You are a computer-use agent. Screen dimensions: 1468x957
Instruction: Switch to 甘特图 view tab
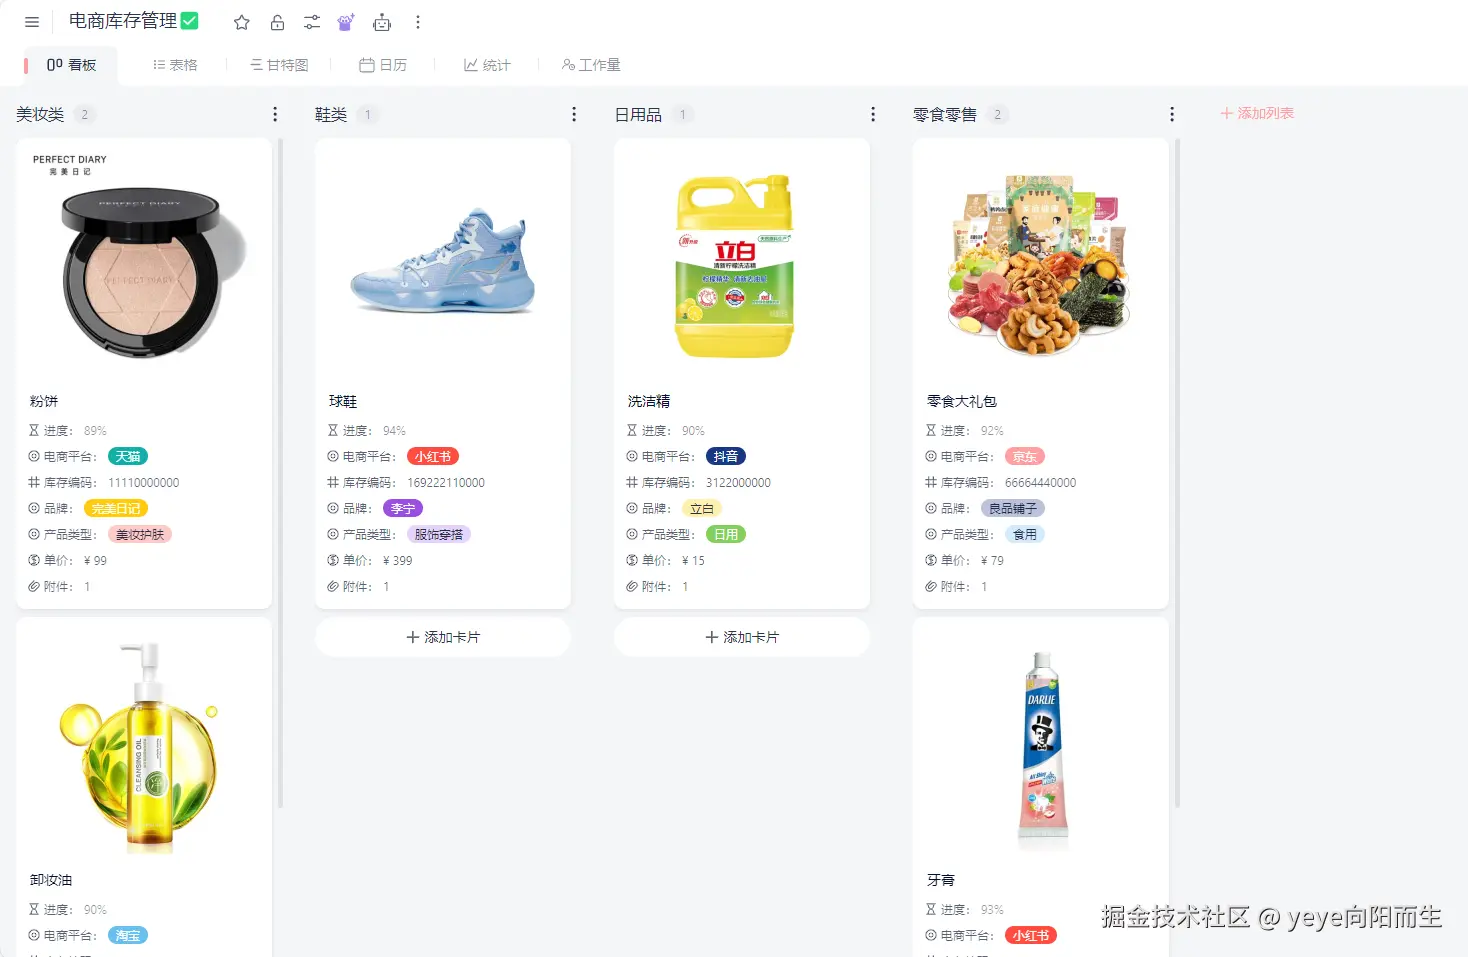click(x=279, y=65)
